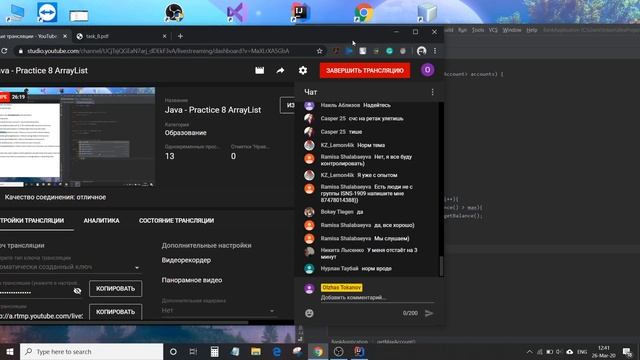
Task: Open Tools menu in IntelliJ
Action: 478,30
